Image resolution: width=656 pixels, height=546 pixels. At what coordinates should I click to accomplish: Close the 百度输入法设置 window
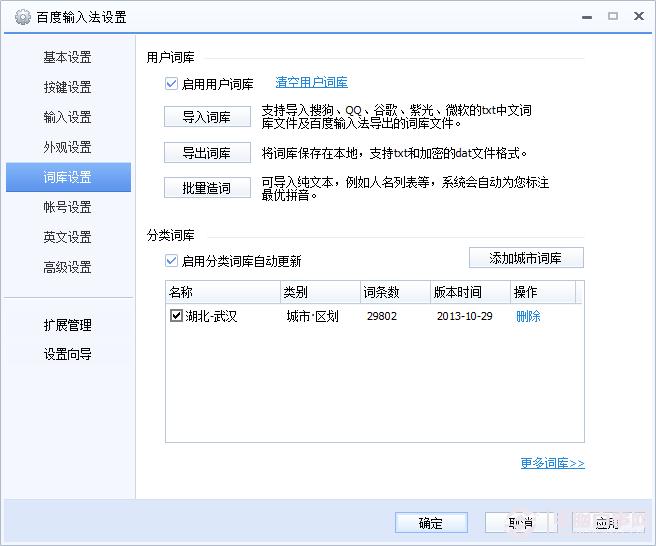tap(639, 16)
